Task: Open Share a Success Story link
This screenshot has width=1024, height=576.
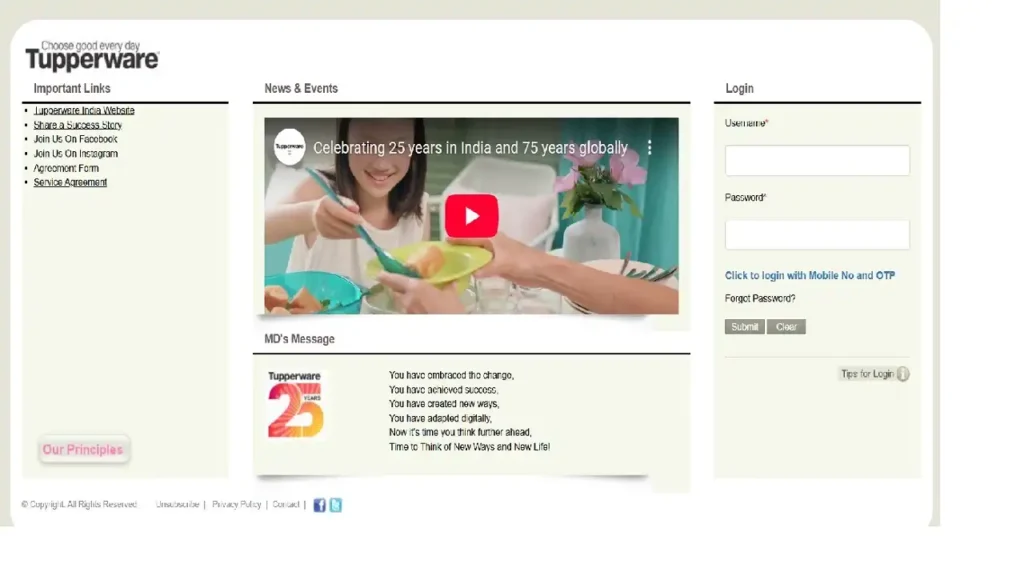Action: [x=78, y=125]
